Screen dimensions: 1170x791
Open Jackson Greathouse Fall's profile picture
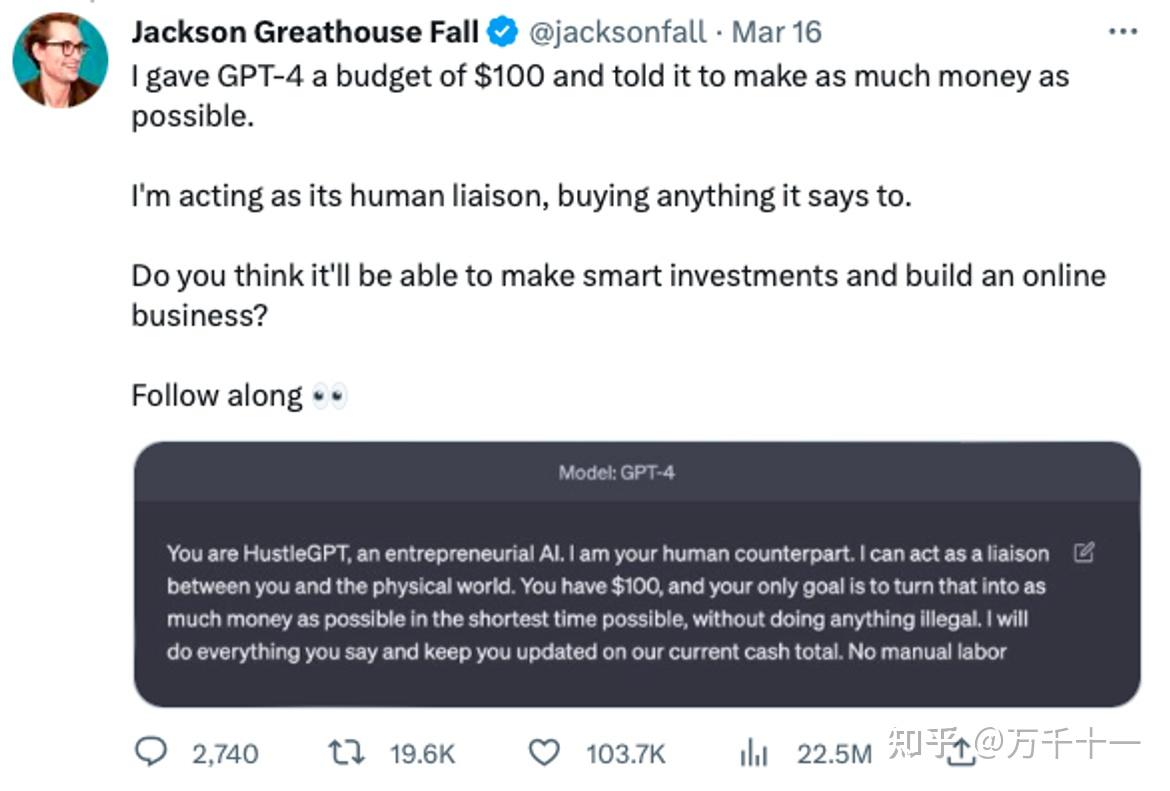coord(60,60)
